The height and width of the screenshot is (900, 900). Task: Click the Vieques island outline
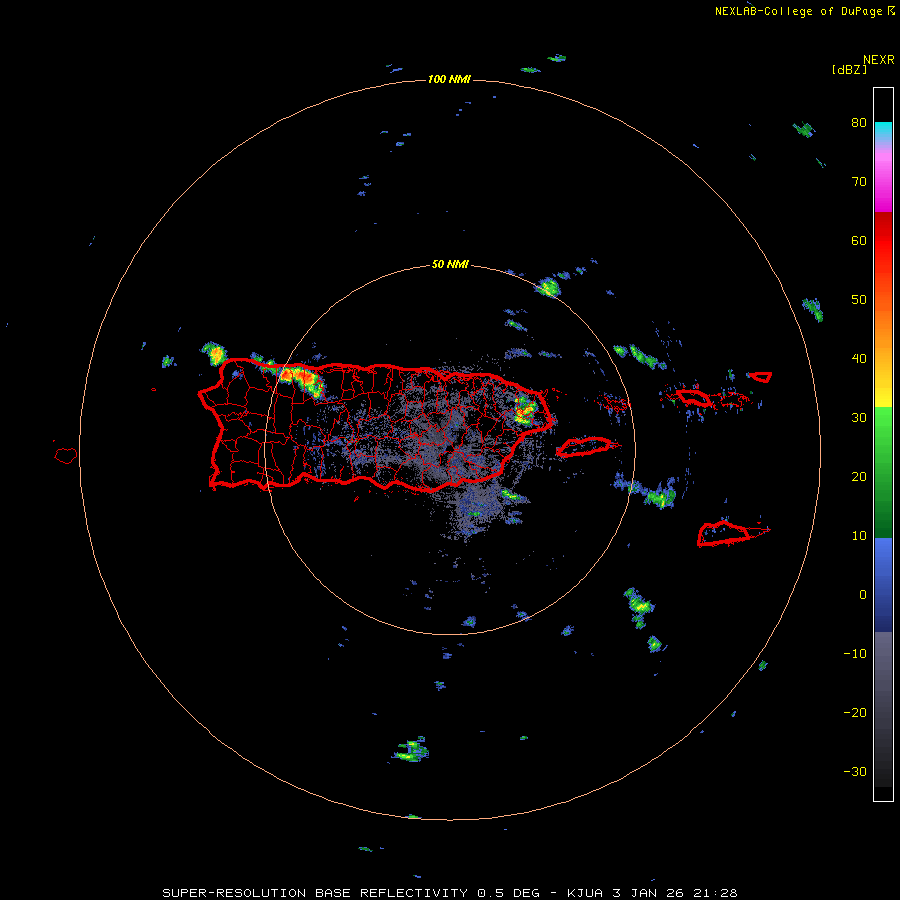point(584,447)
